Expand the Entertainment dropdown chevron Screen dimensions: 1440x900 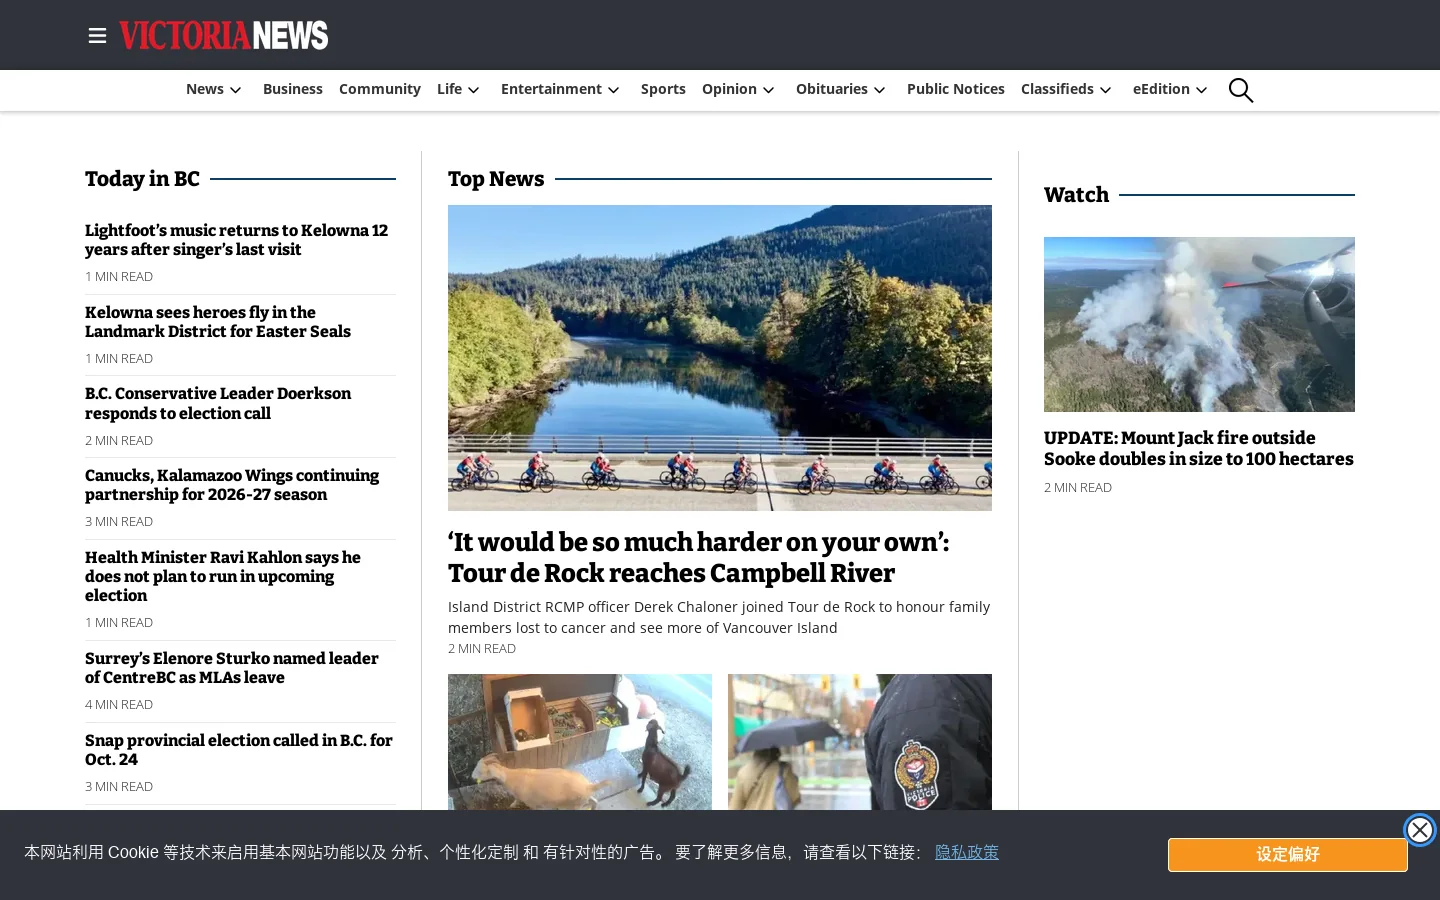614,90
